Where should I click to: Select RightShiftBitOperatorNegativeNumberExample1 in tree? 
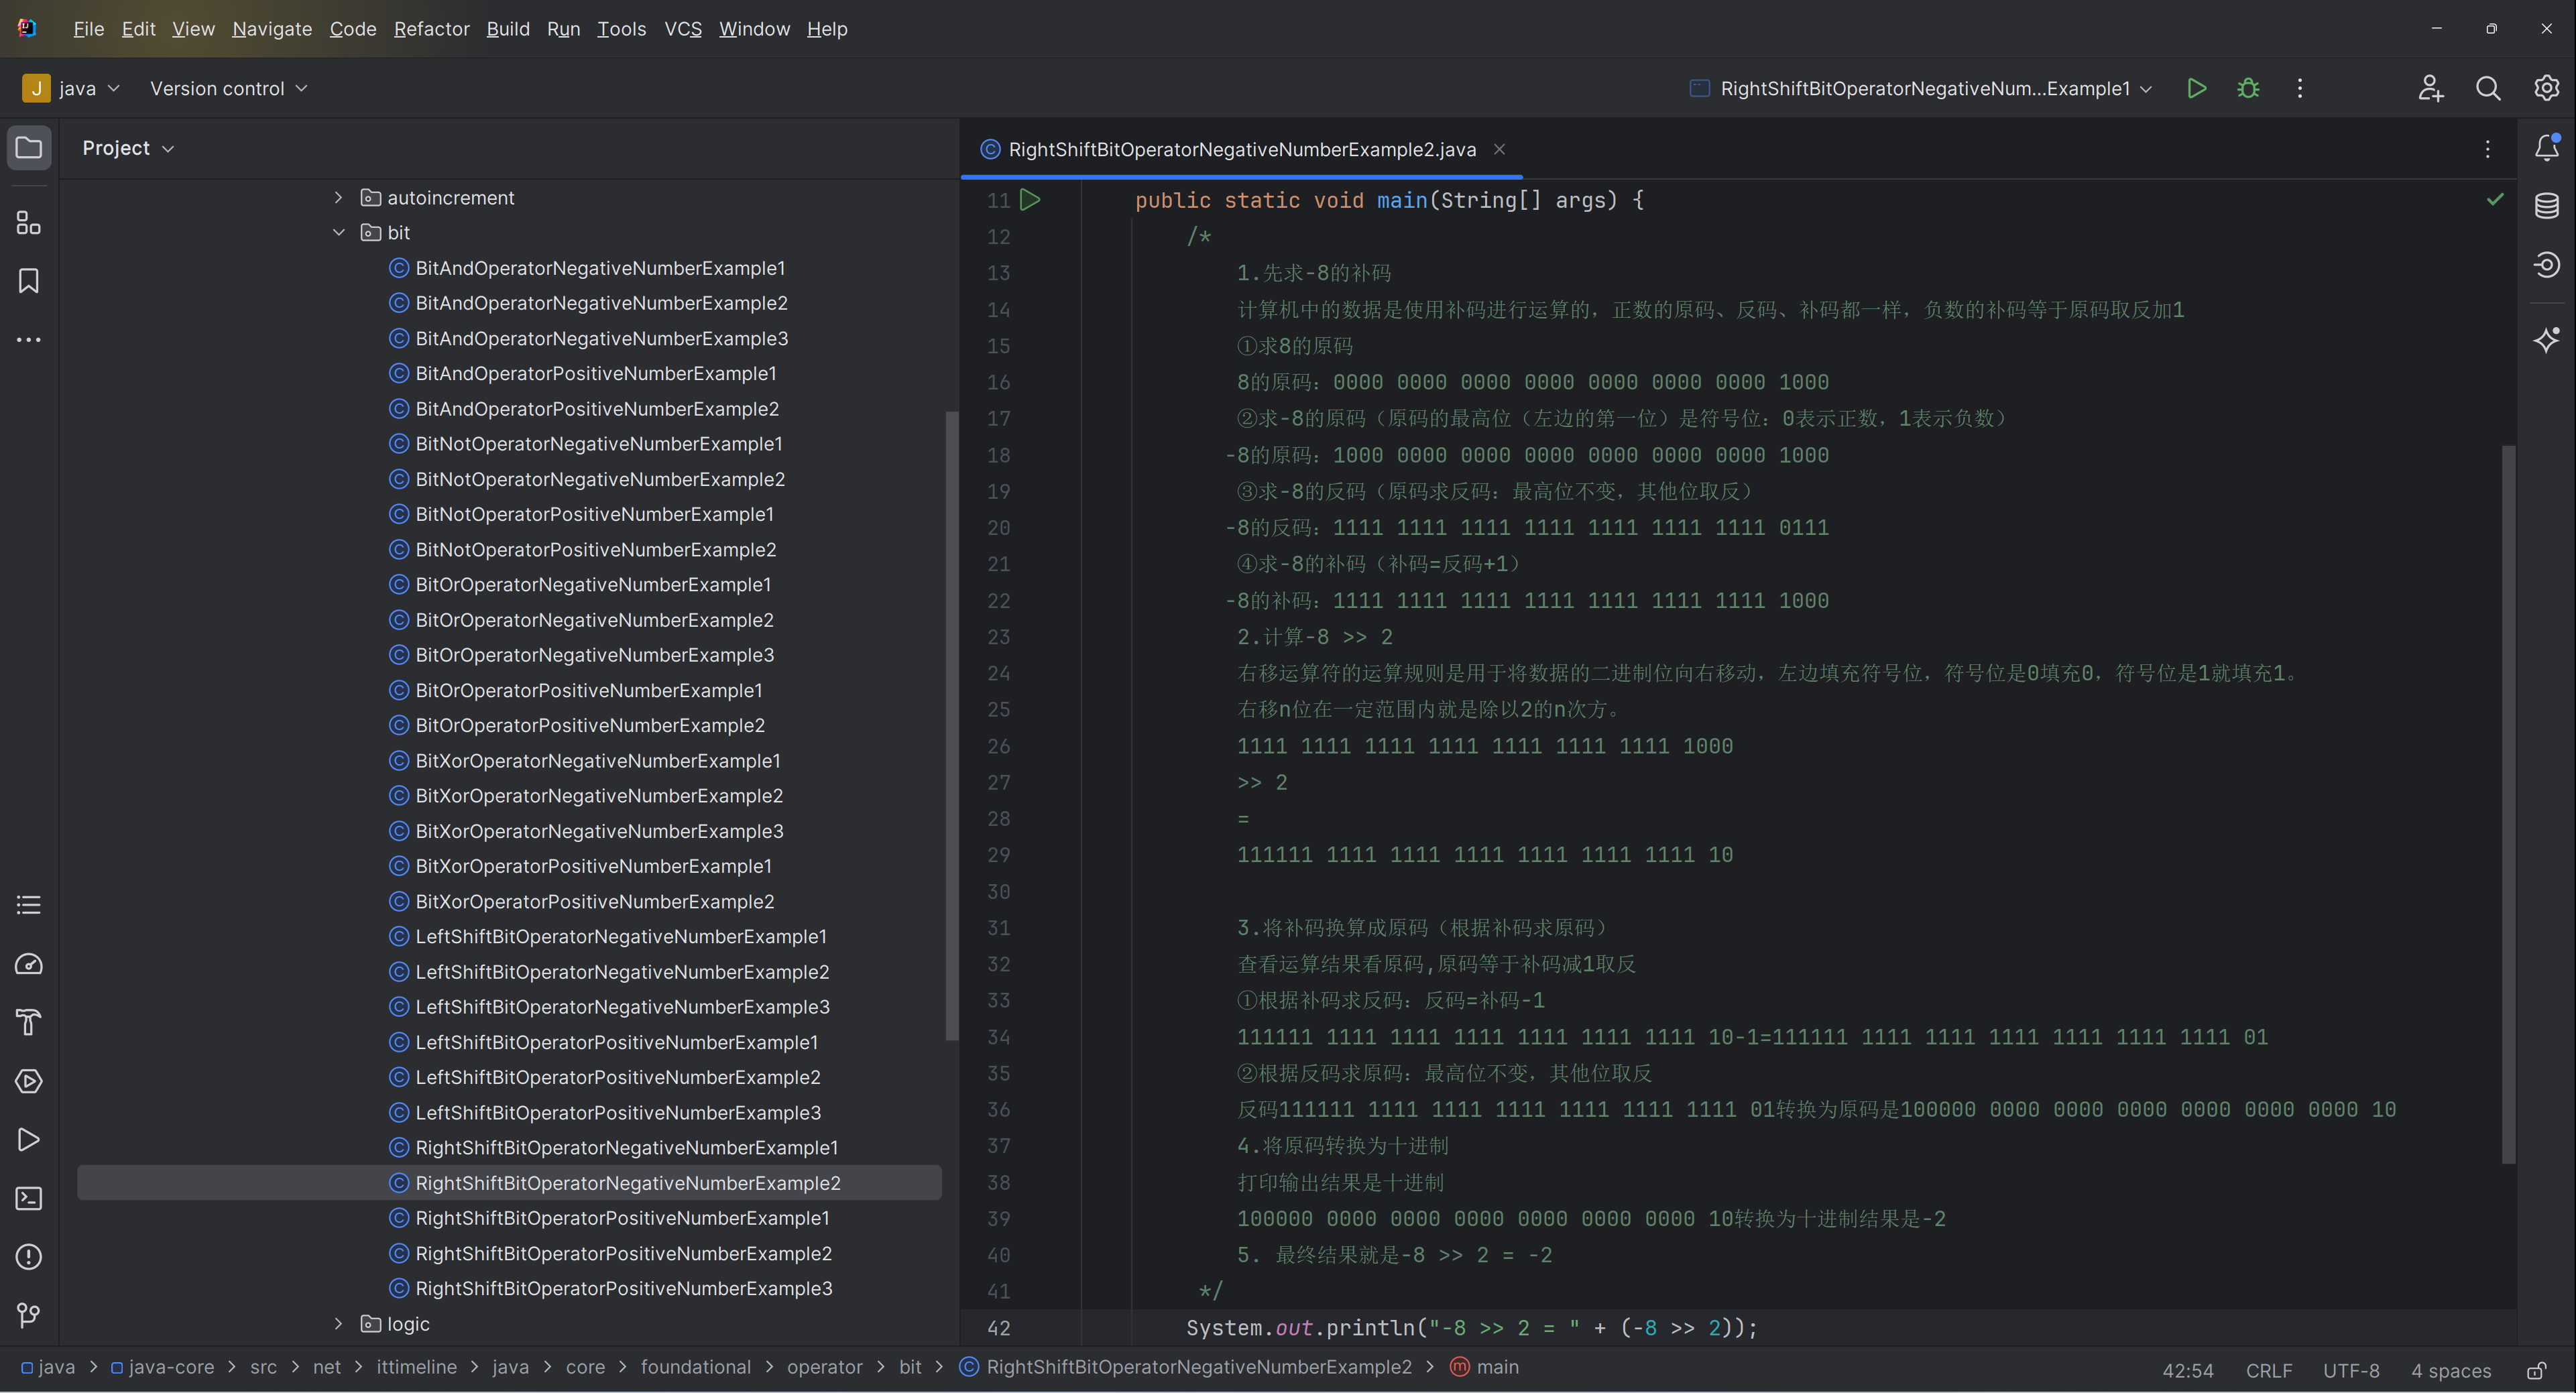[626, 1148]
